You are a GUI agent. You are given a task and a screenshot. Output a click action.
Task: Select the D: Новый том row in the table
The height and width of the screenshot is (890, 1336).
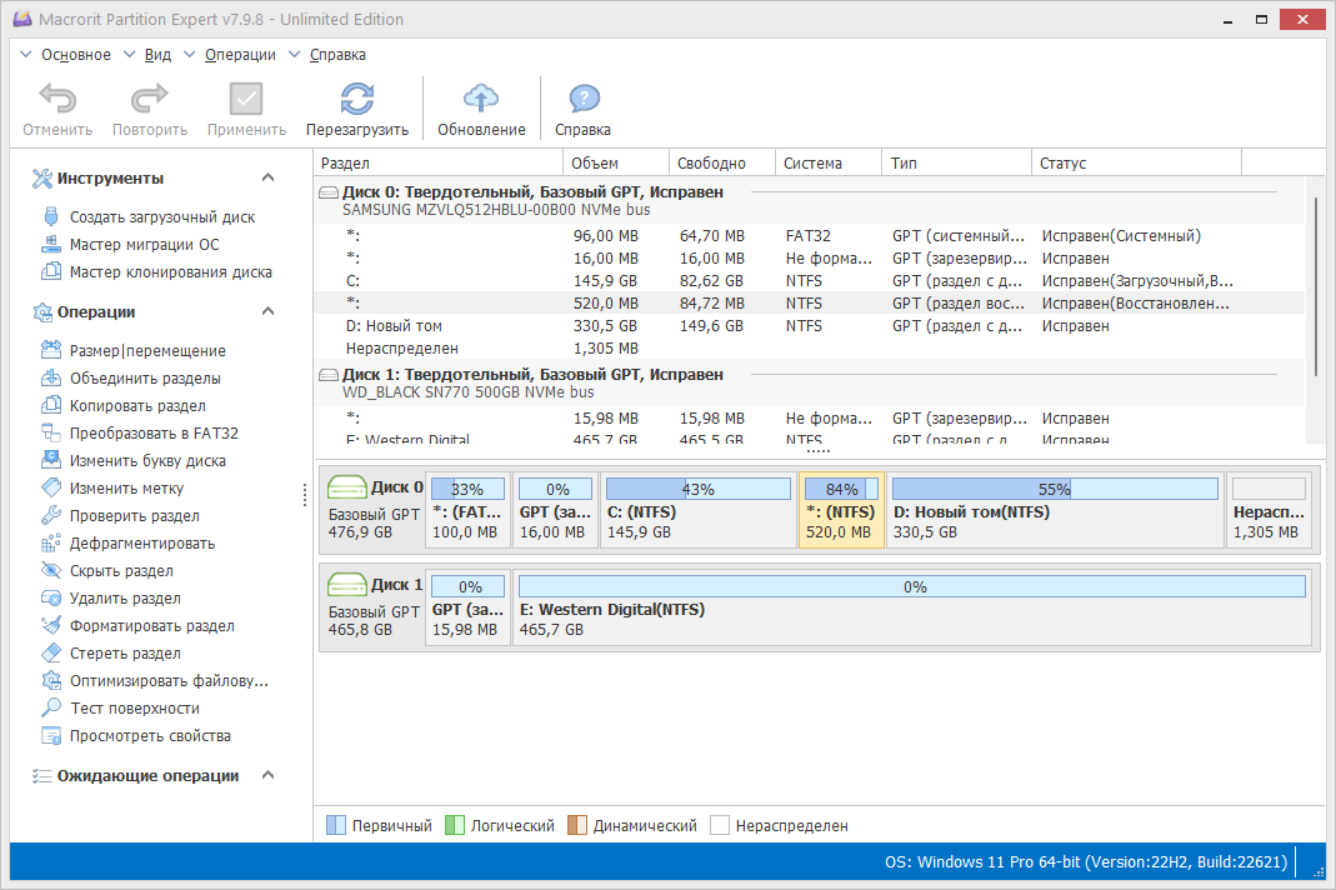(x=394, y=326)
